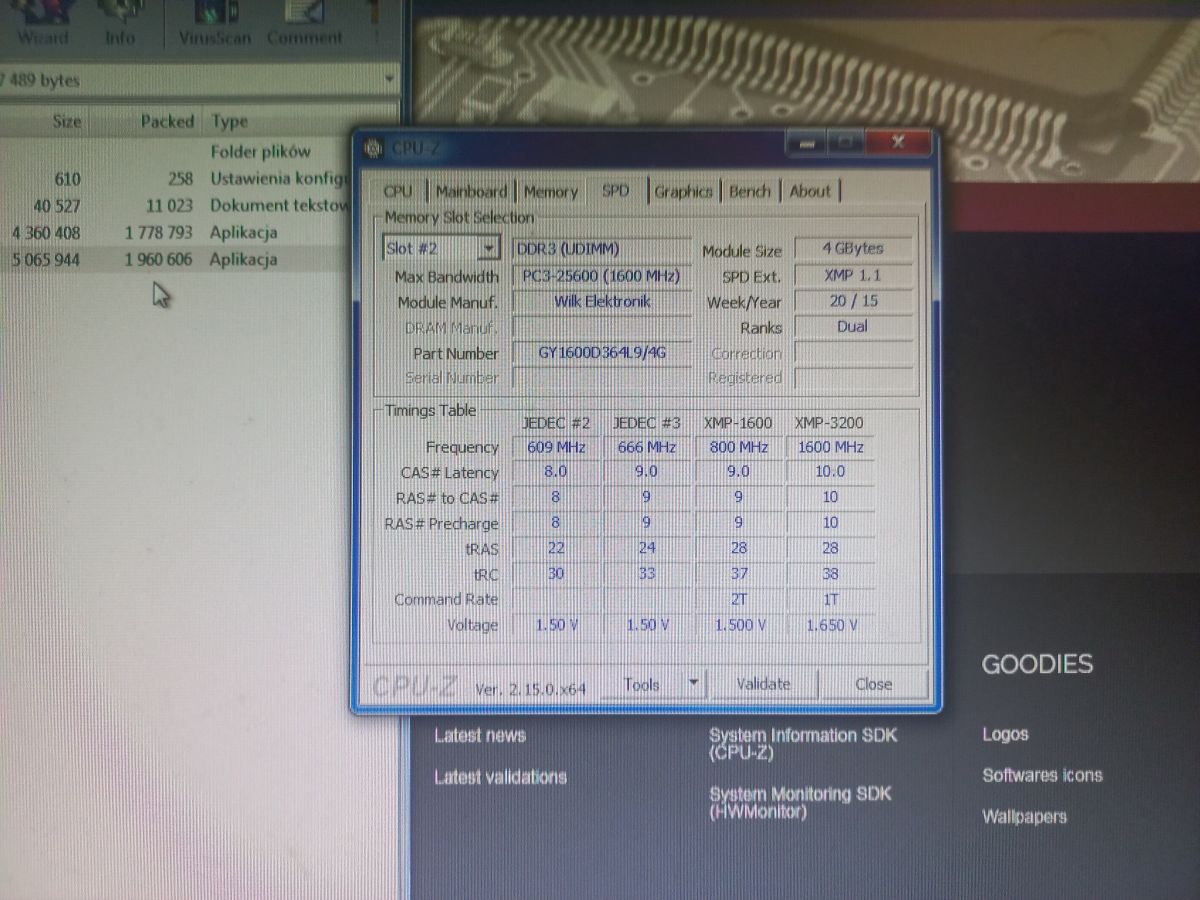Click the 800 MHz XMP-1600 frequency cell

tap(738, 447)
